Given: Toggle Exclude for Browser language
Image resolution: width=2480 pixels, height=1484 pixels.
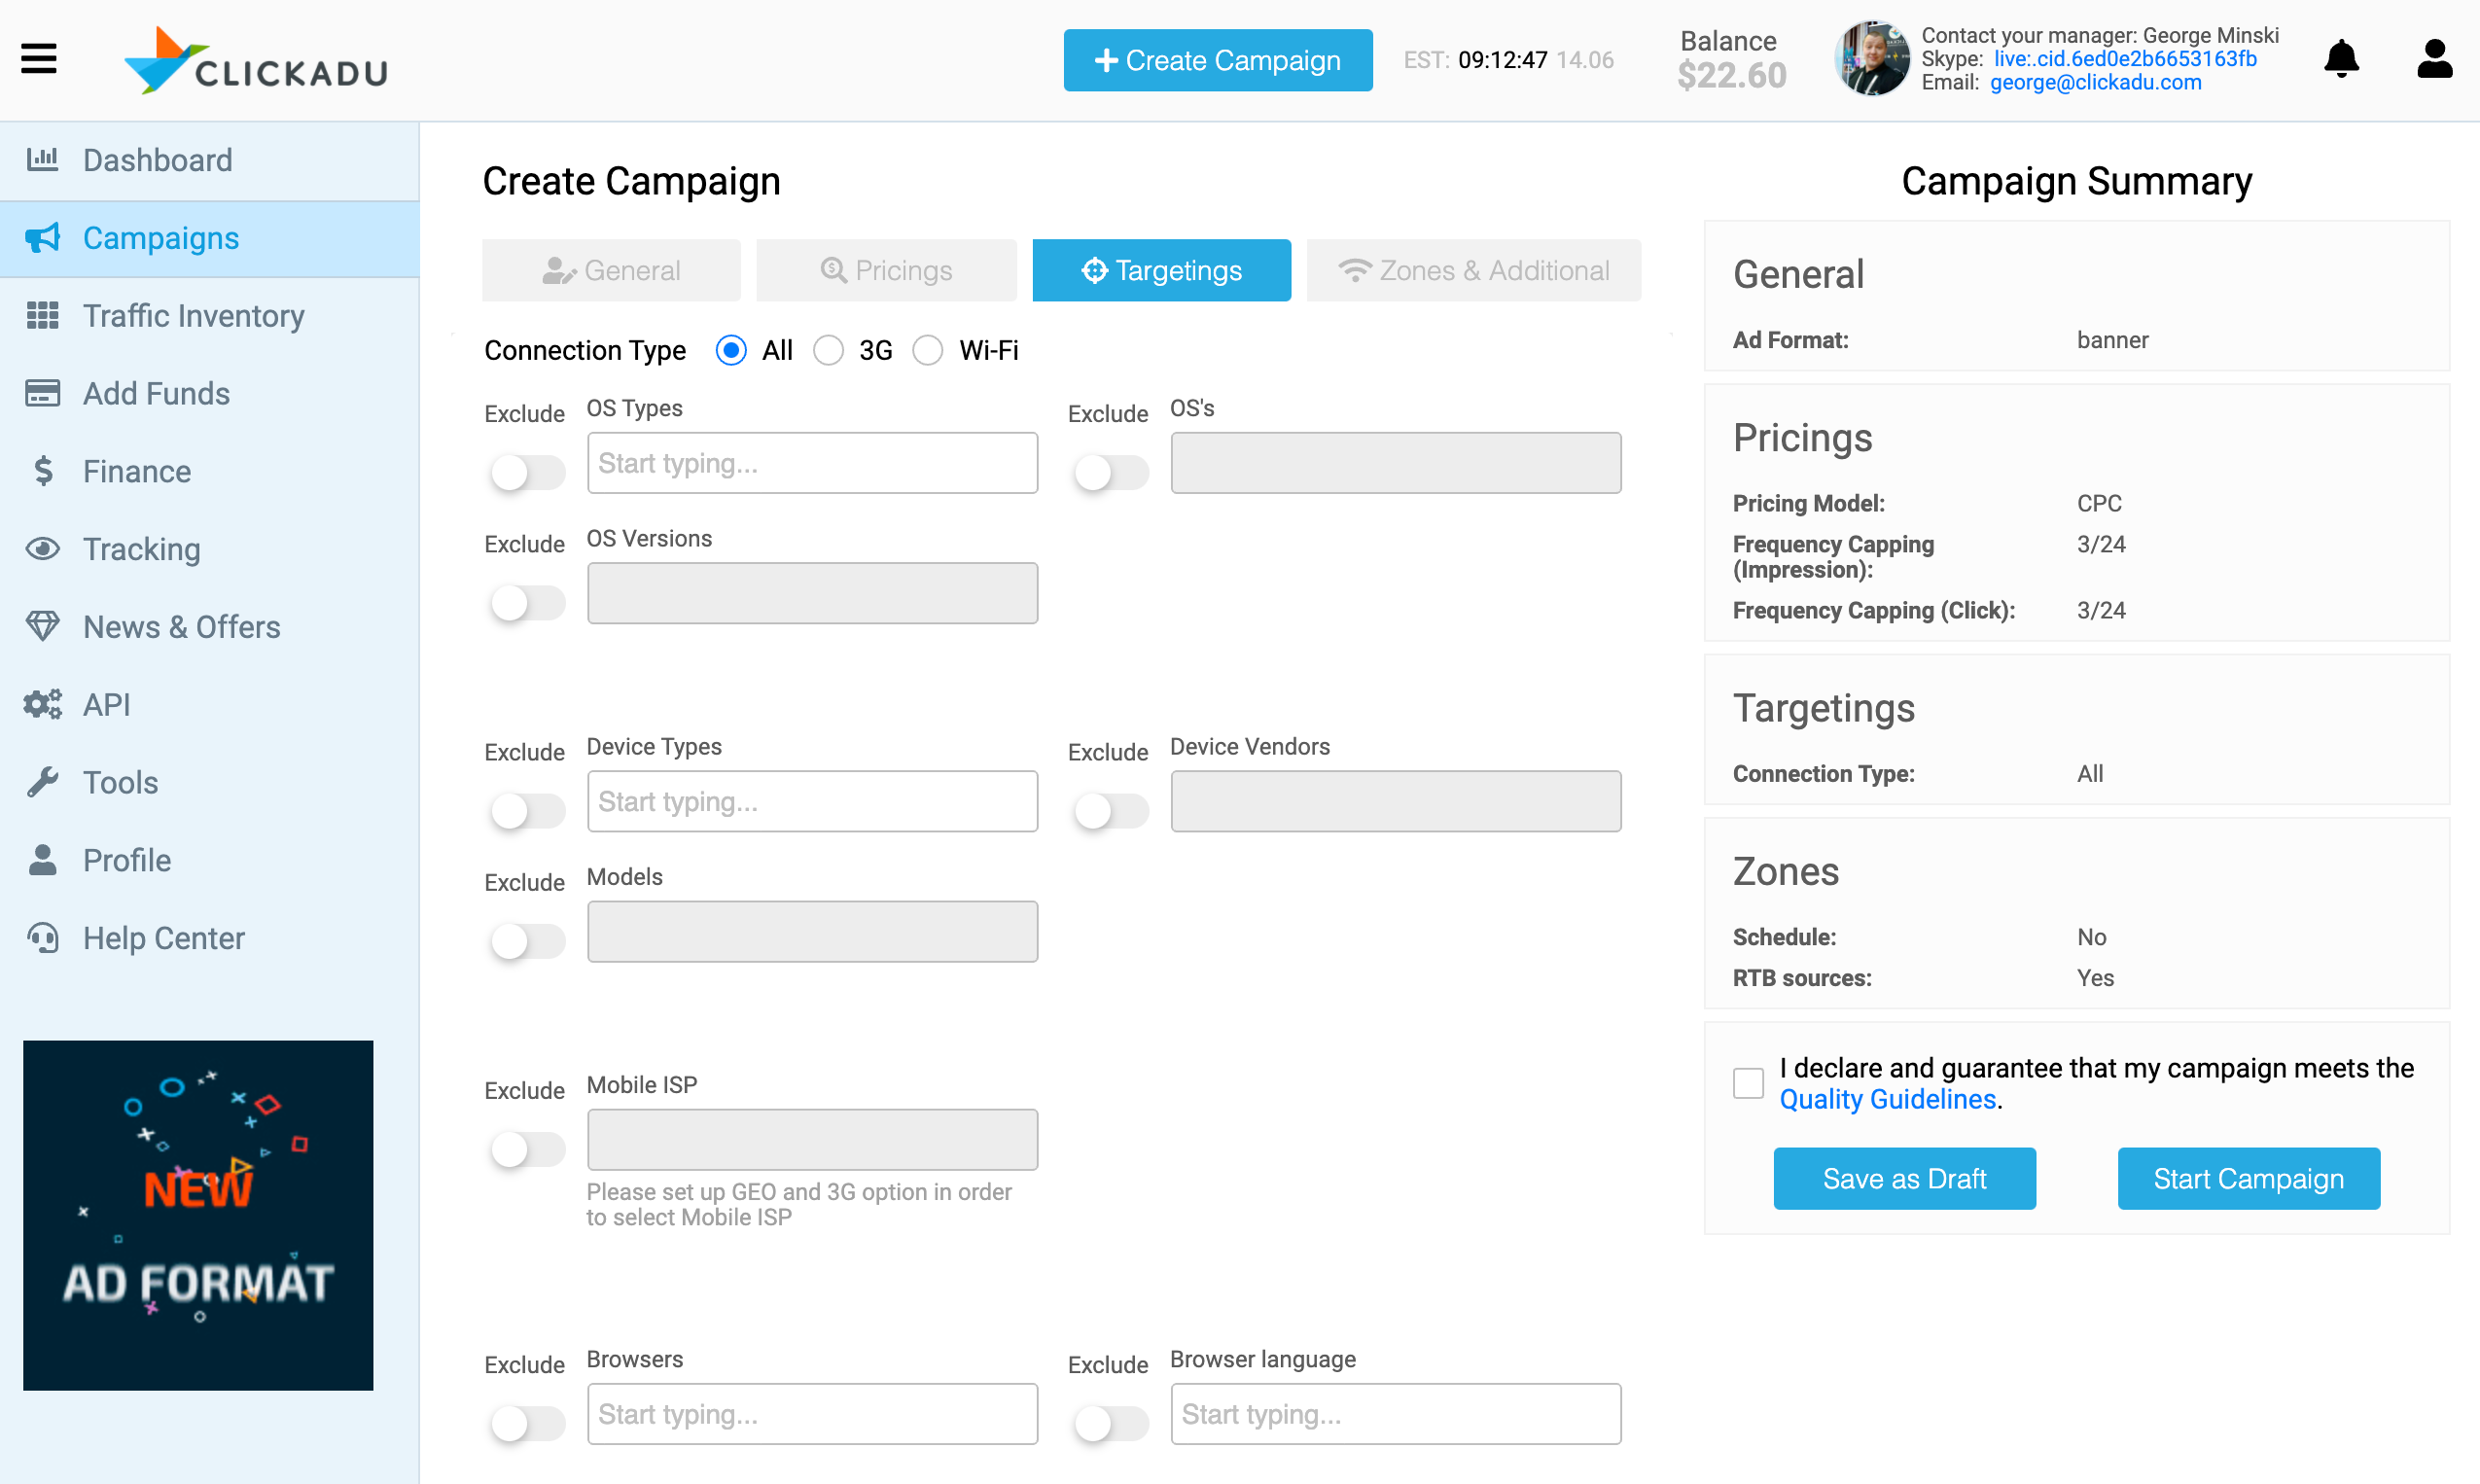Looking at the screenshot, I should (1110, 1423).
